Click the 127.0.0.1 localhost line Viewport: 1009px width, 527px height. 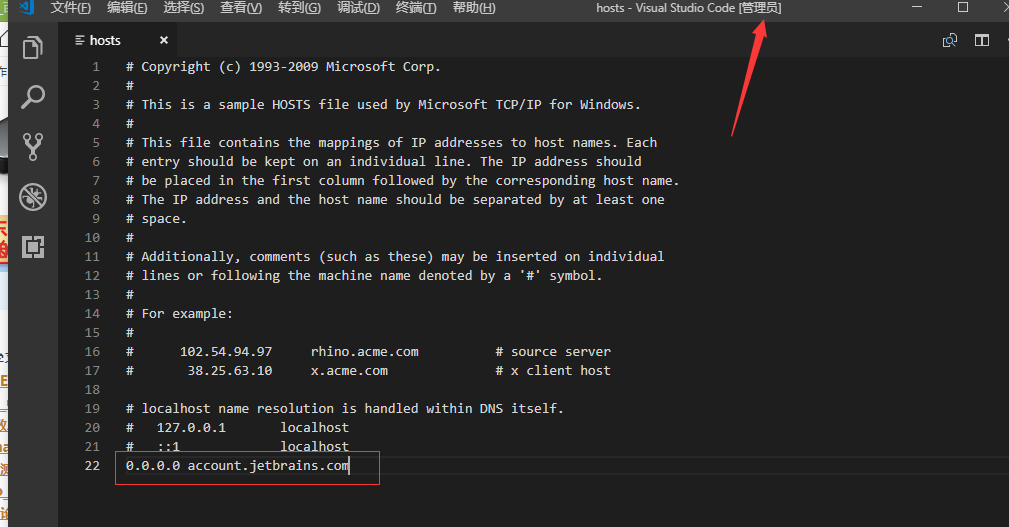237,427
